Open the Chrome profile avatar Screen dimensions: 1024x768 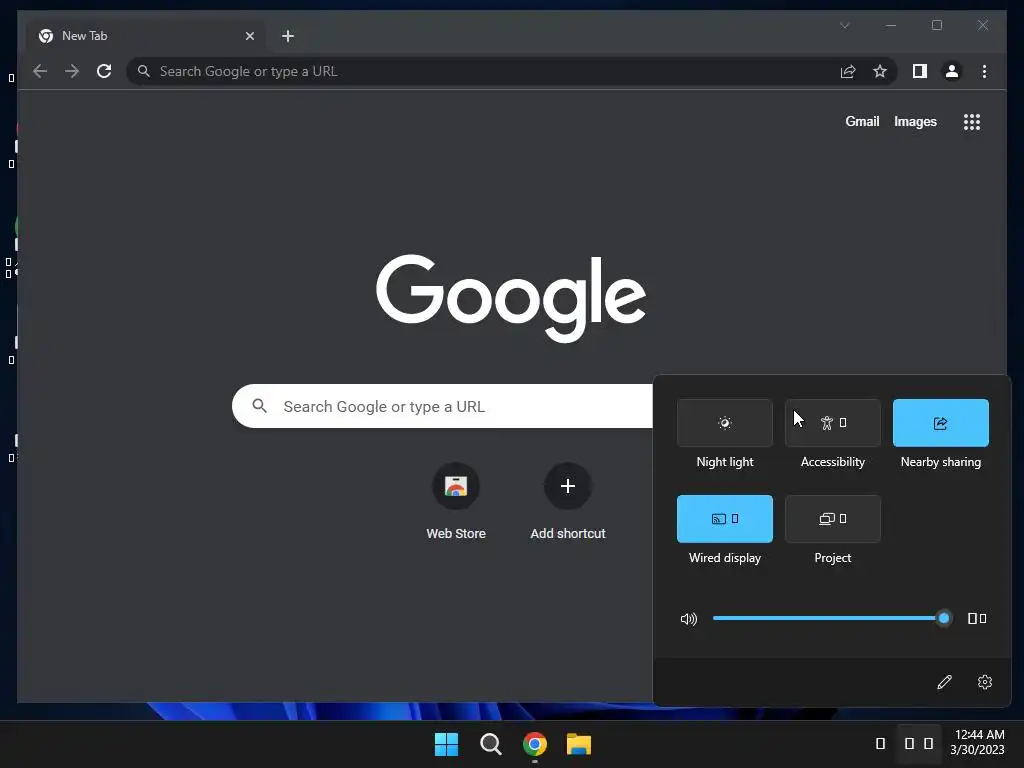pos(952,71)
